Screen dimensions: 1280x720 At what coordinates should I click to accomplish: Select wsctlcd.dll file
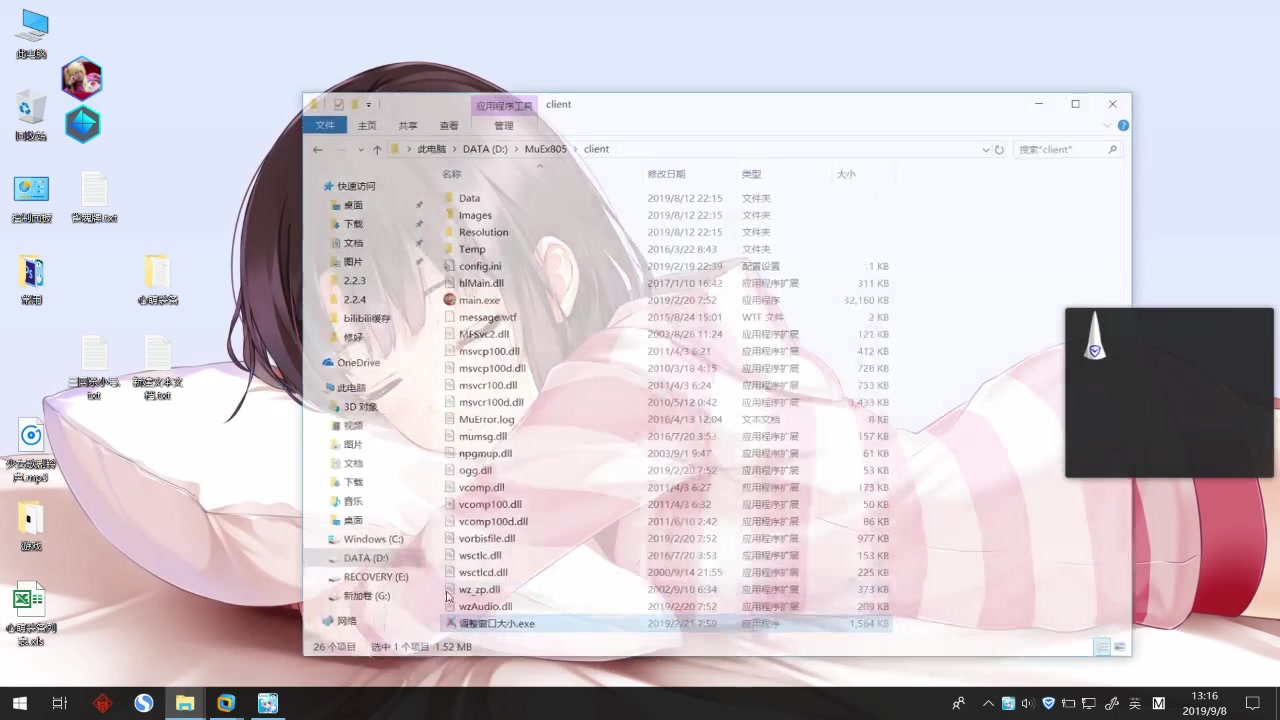[483, 572]
